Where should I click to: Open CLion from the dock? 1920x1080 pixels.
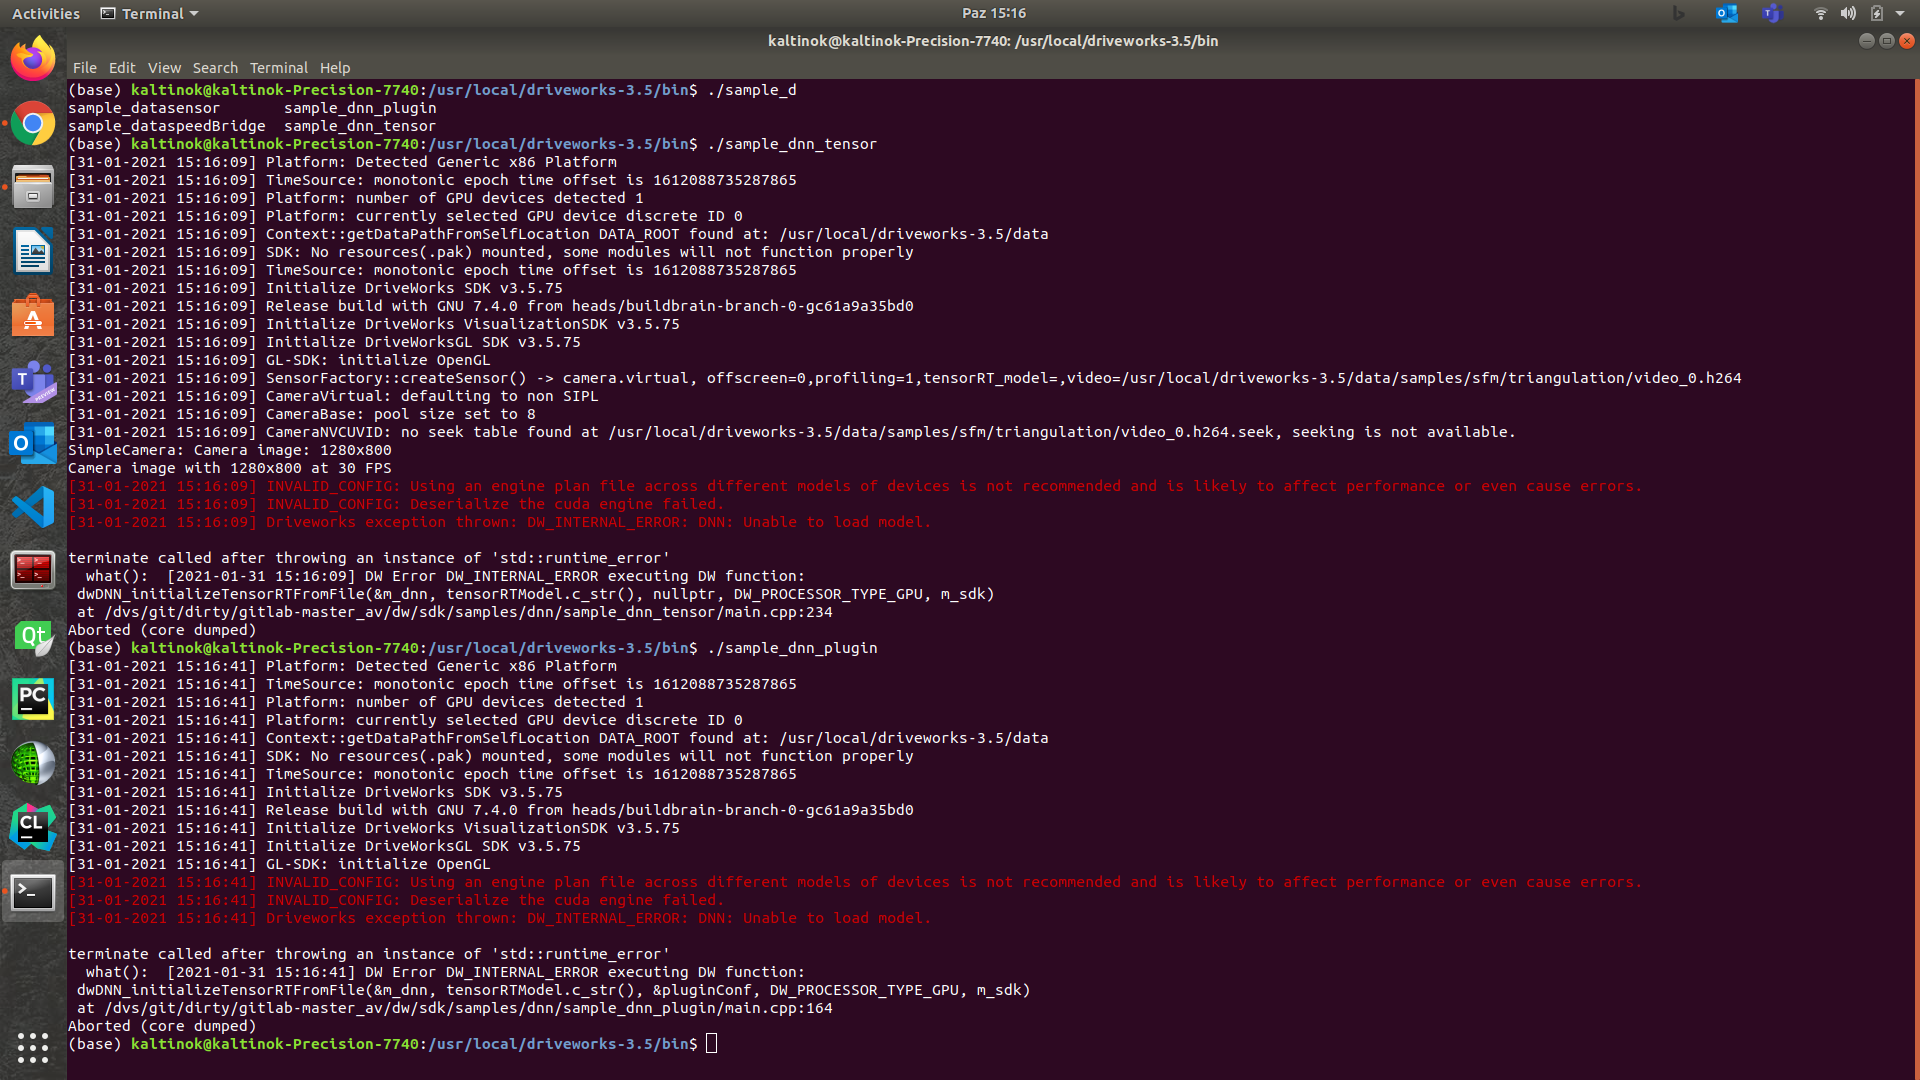click(x=33, y=827)
